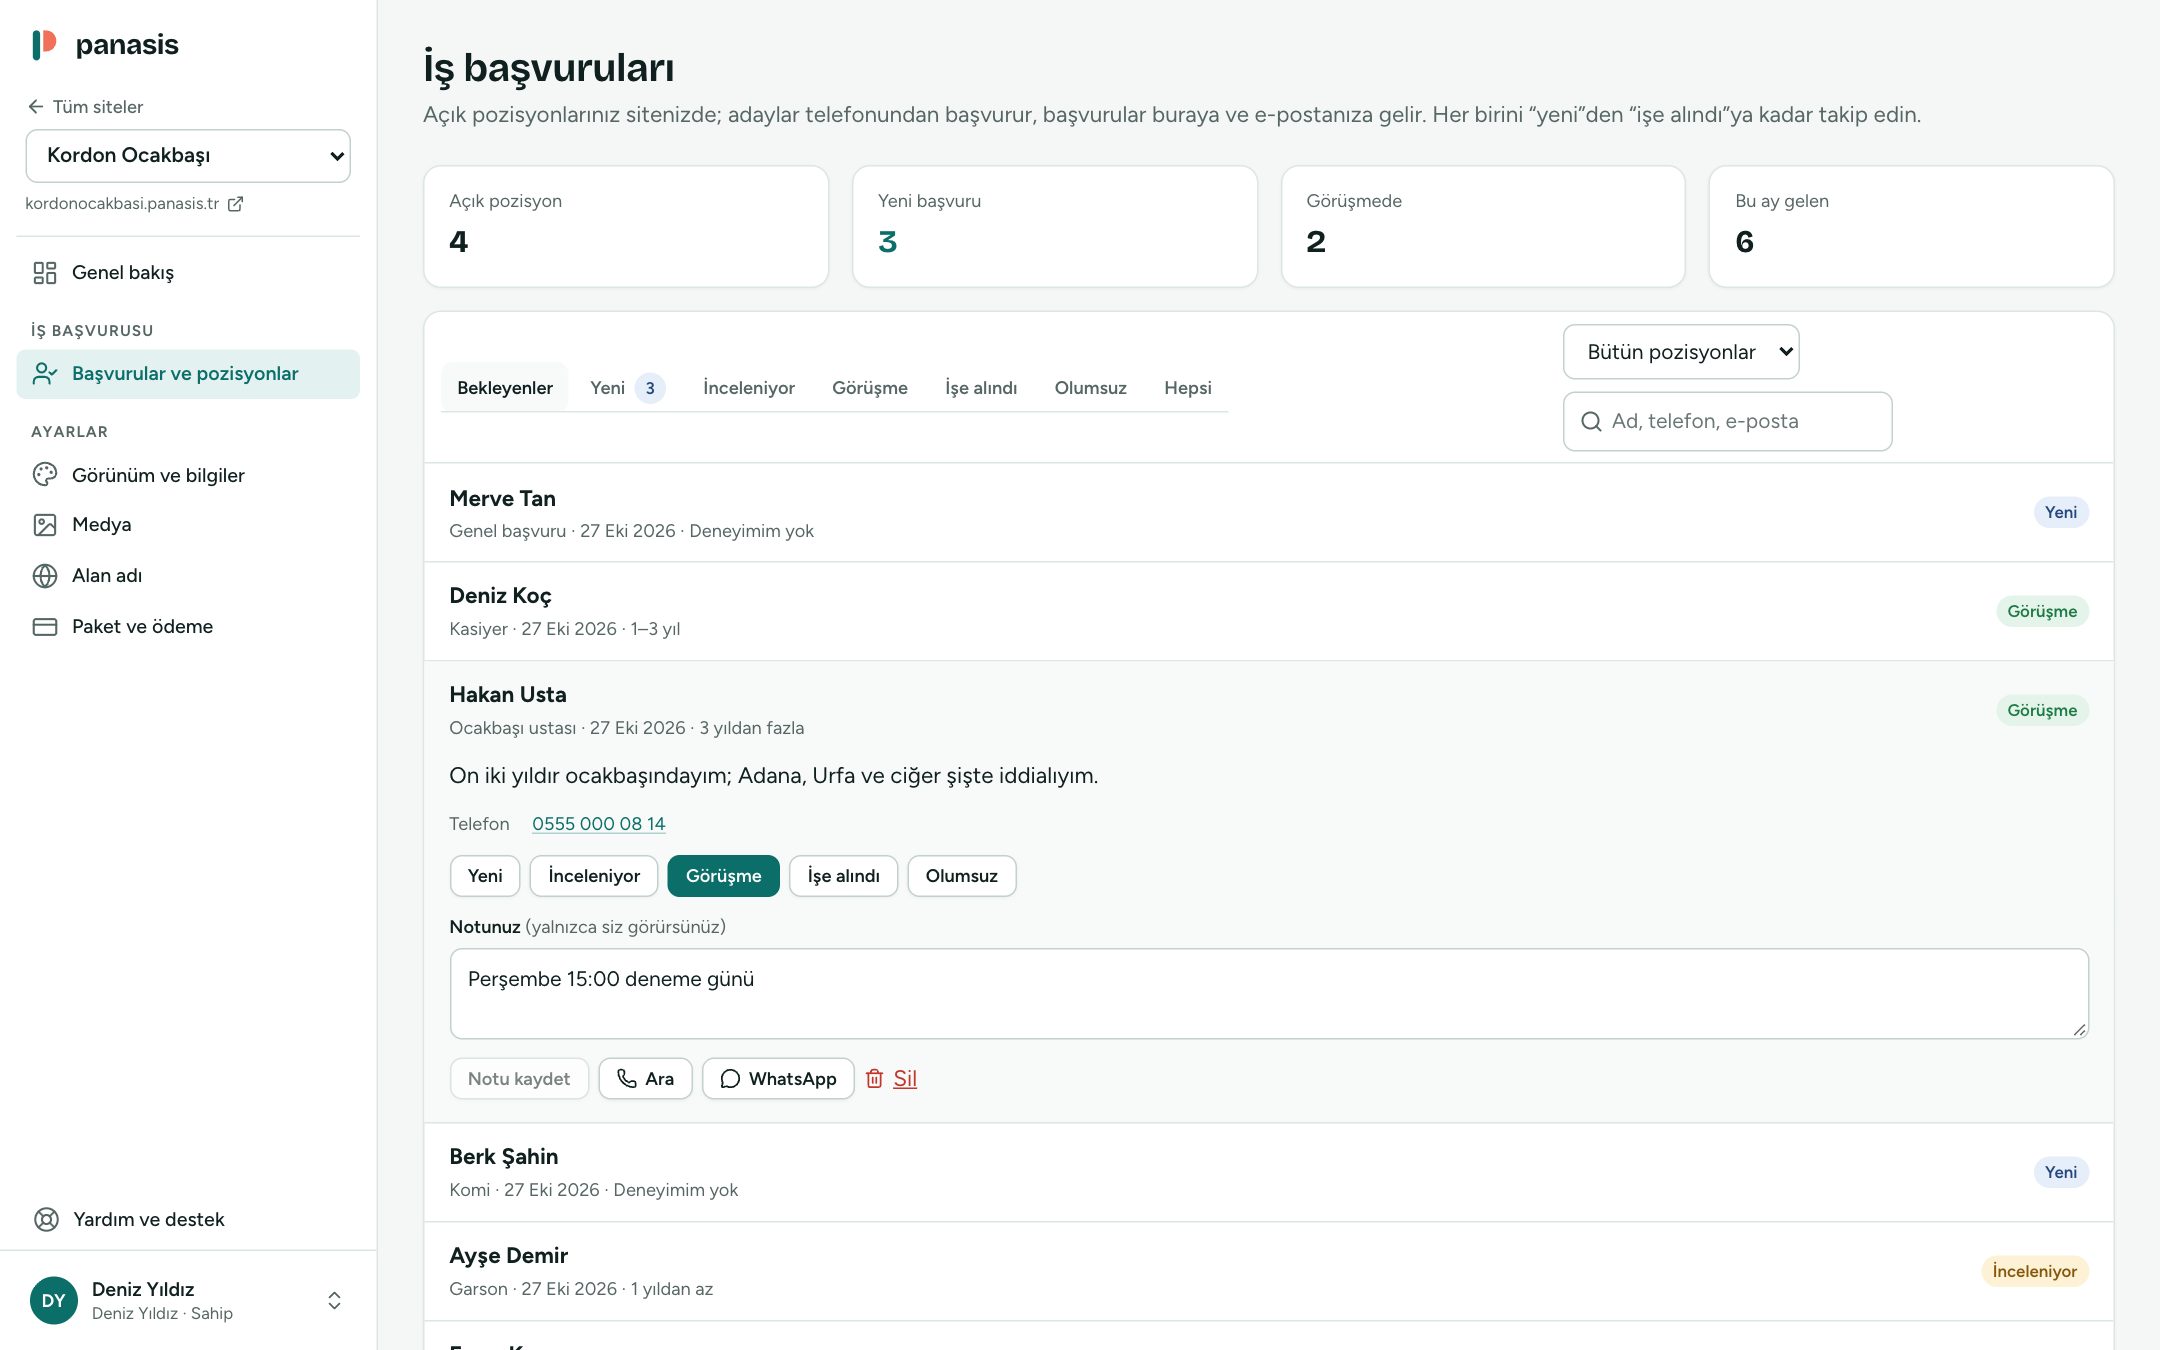This screenshot has width=2160, height=1350.
Task: Focus the Ad, telefon, e-posta search field
Action: pyautogui.click(x=1727, y=422)
